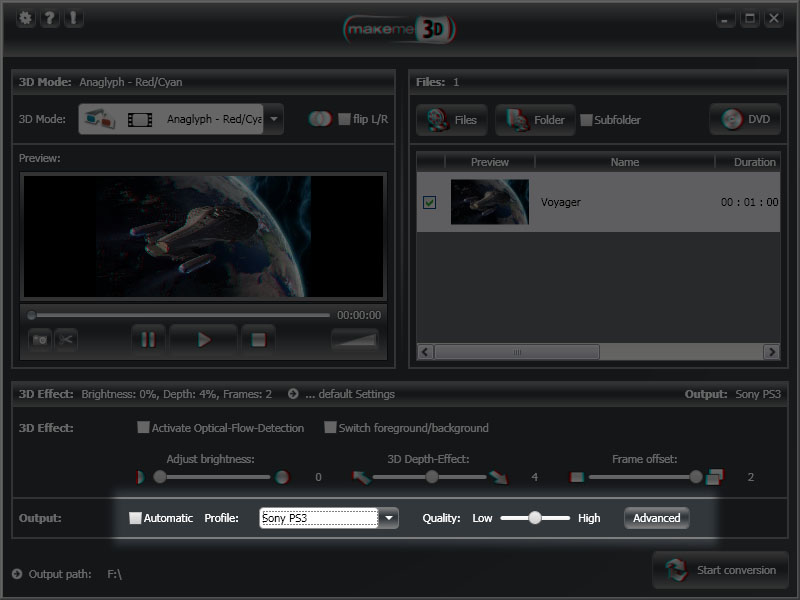Load a disc with DVD button
The height and width of the screenshot is (600, 800).
pos(745,119)
